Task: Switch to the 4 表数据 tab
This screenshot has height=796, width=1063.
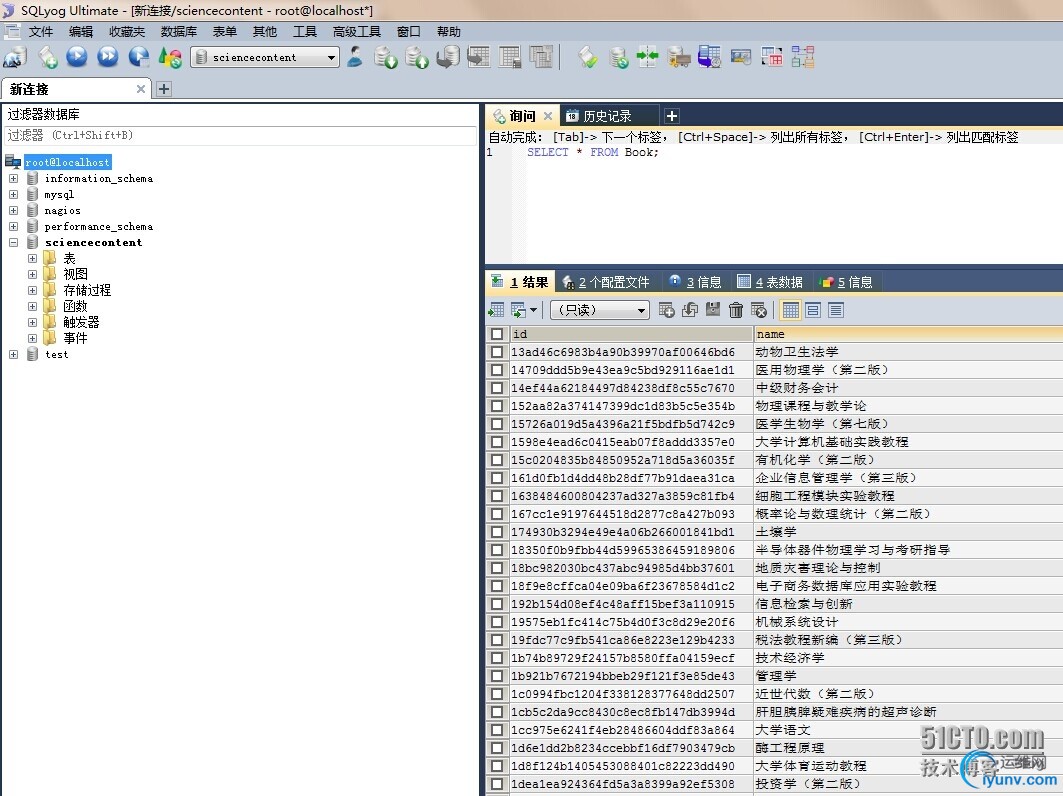Action: tap(770, 282)
